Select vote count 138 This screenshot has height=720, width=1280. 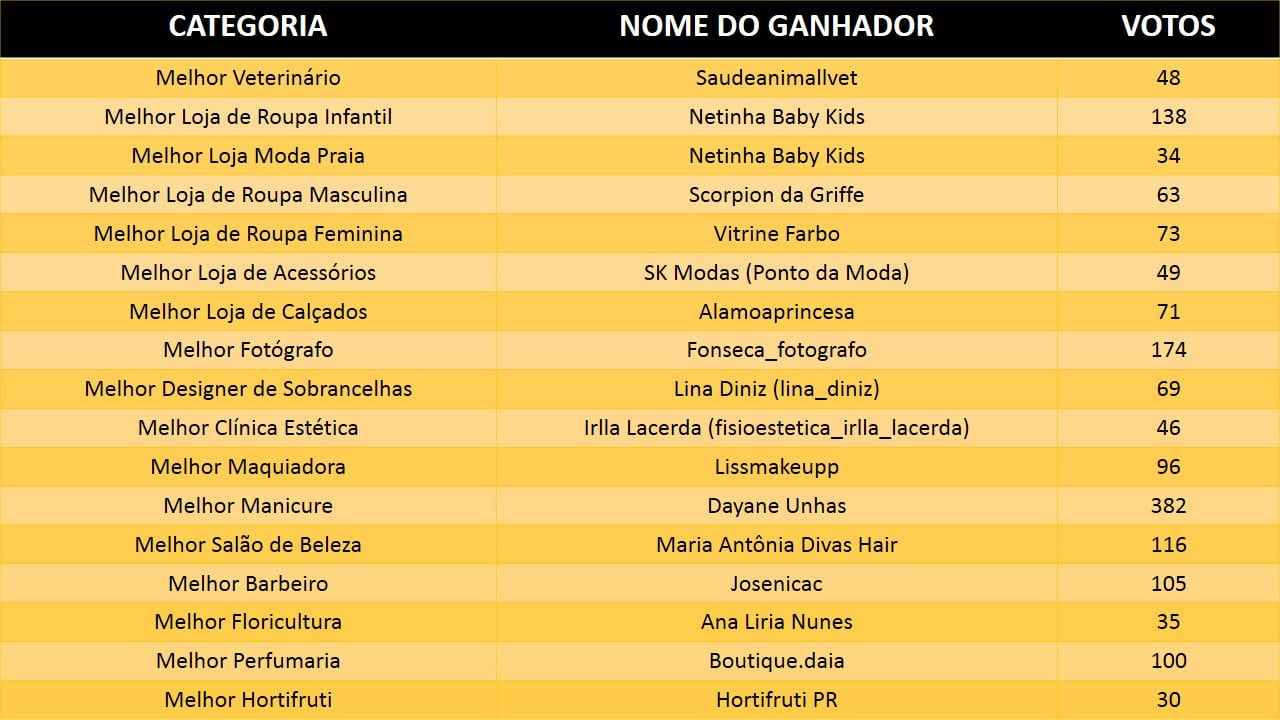click(x=1168, y=117)
